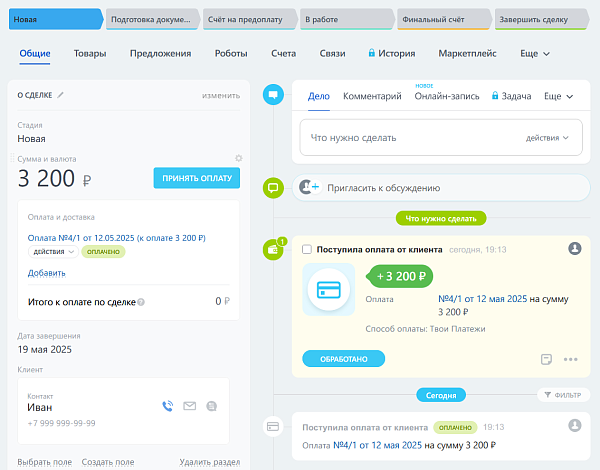
Task: Open the Предложения tab
Action: pyautogui.click(x=160, y=54)
